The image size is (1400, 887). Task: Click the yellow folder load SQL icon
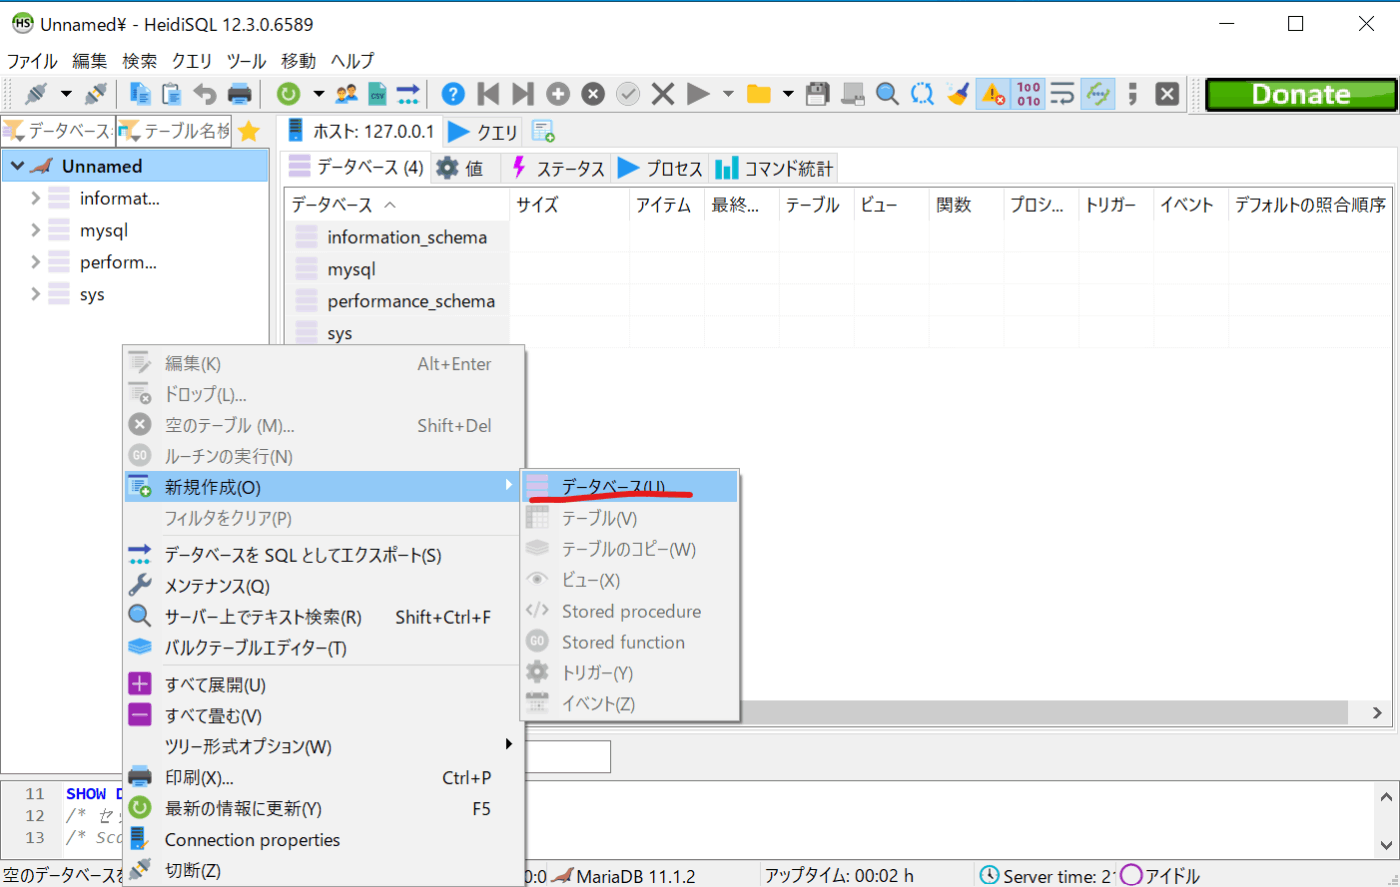click(x=759, y=94)
